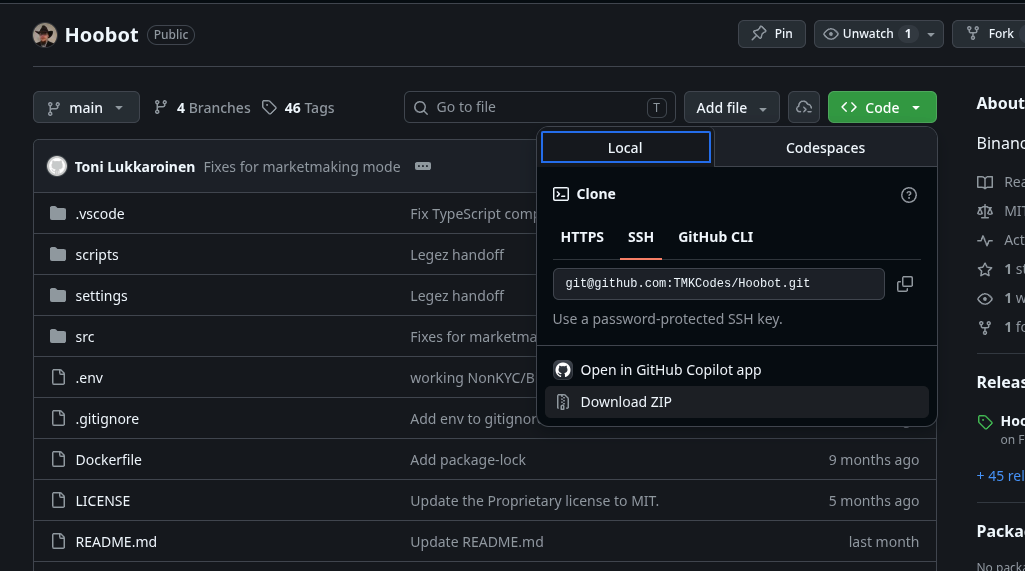Click the src folder icon
The image size is (1025, 571).
click(58, 336)
